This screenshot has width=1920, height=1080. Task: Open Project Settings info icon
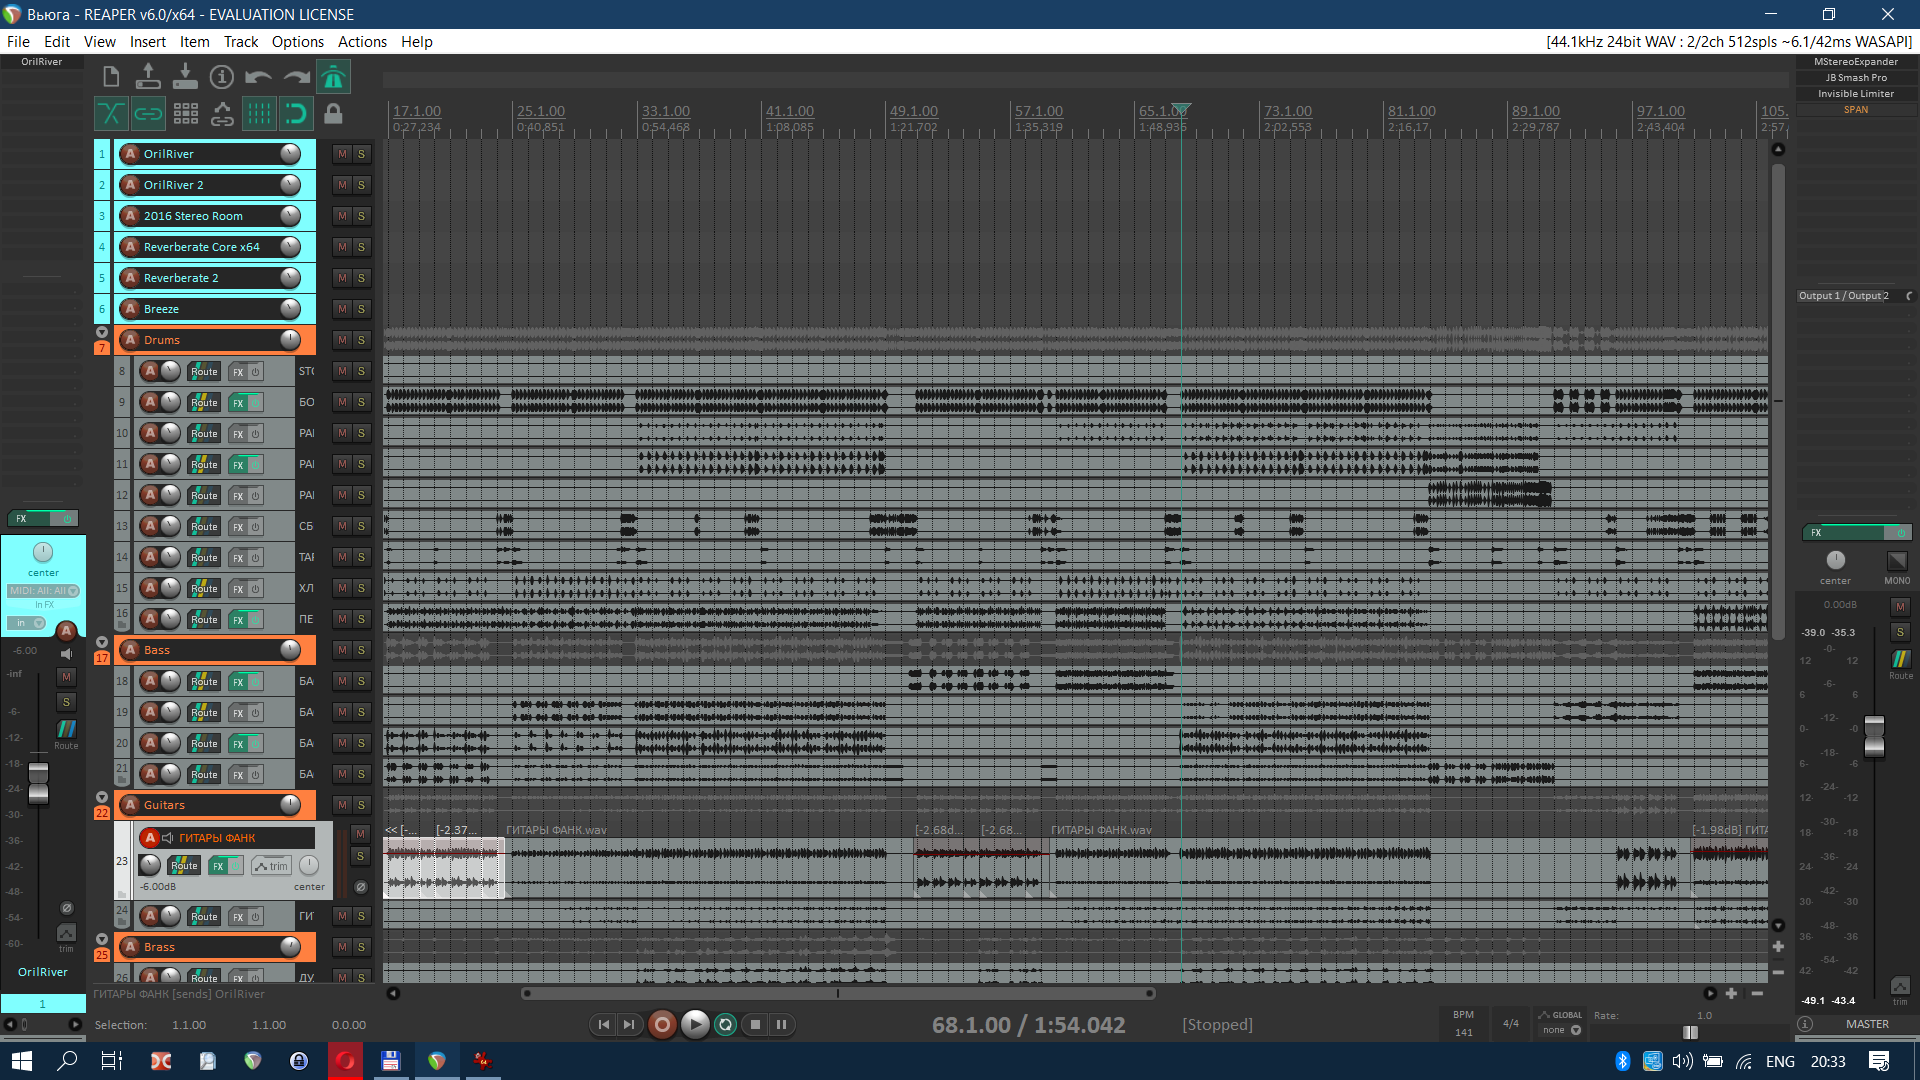coord(222,76)
